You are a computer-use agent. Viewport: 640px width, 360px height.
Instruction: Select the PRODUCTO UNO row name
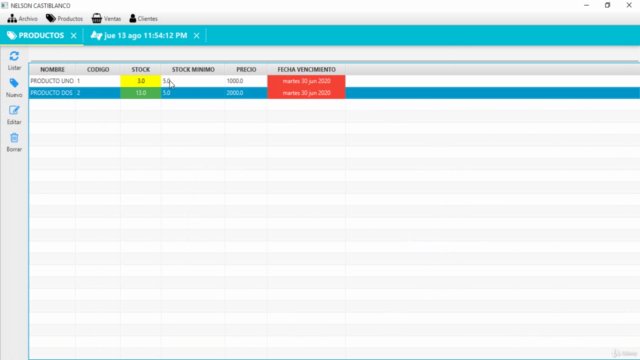point(52,81)
